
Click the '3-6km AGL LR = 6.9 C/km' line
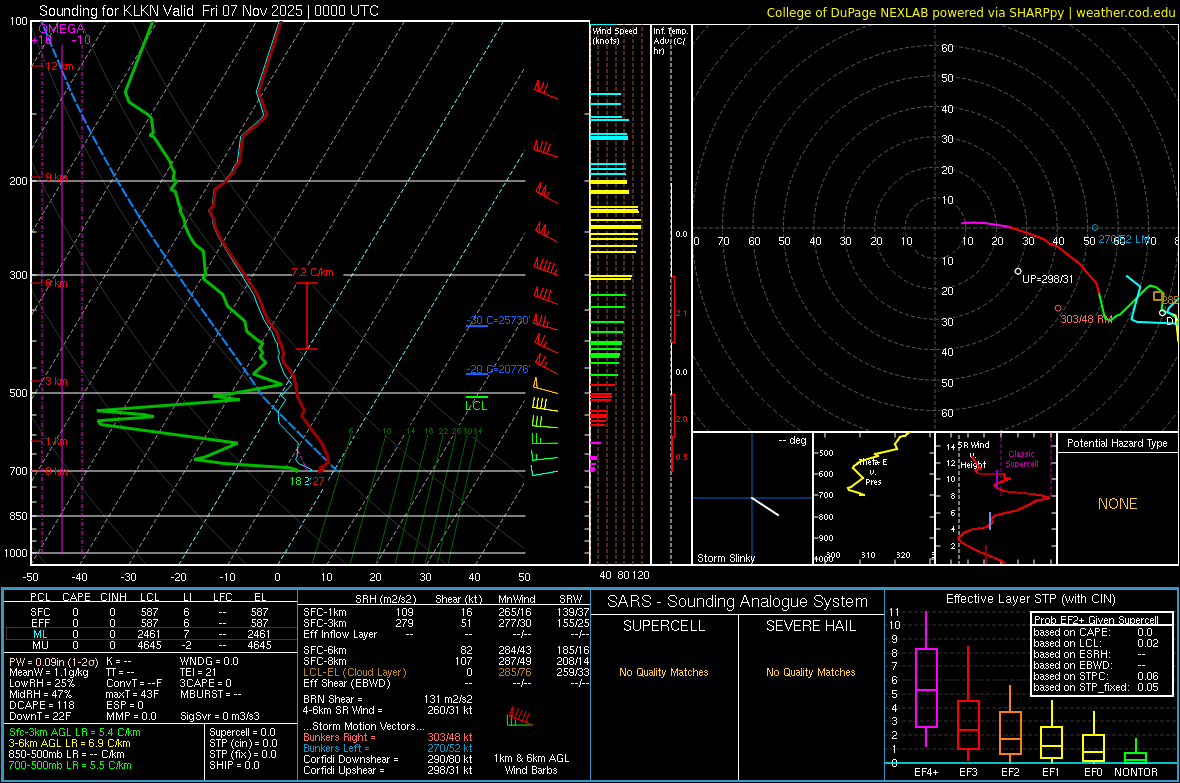tap(69, 743)
